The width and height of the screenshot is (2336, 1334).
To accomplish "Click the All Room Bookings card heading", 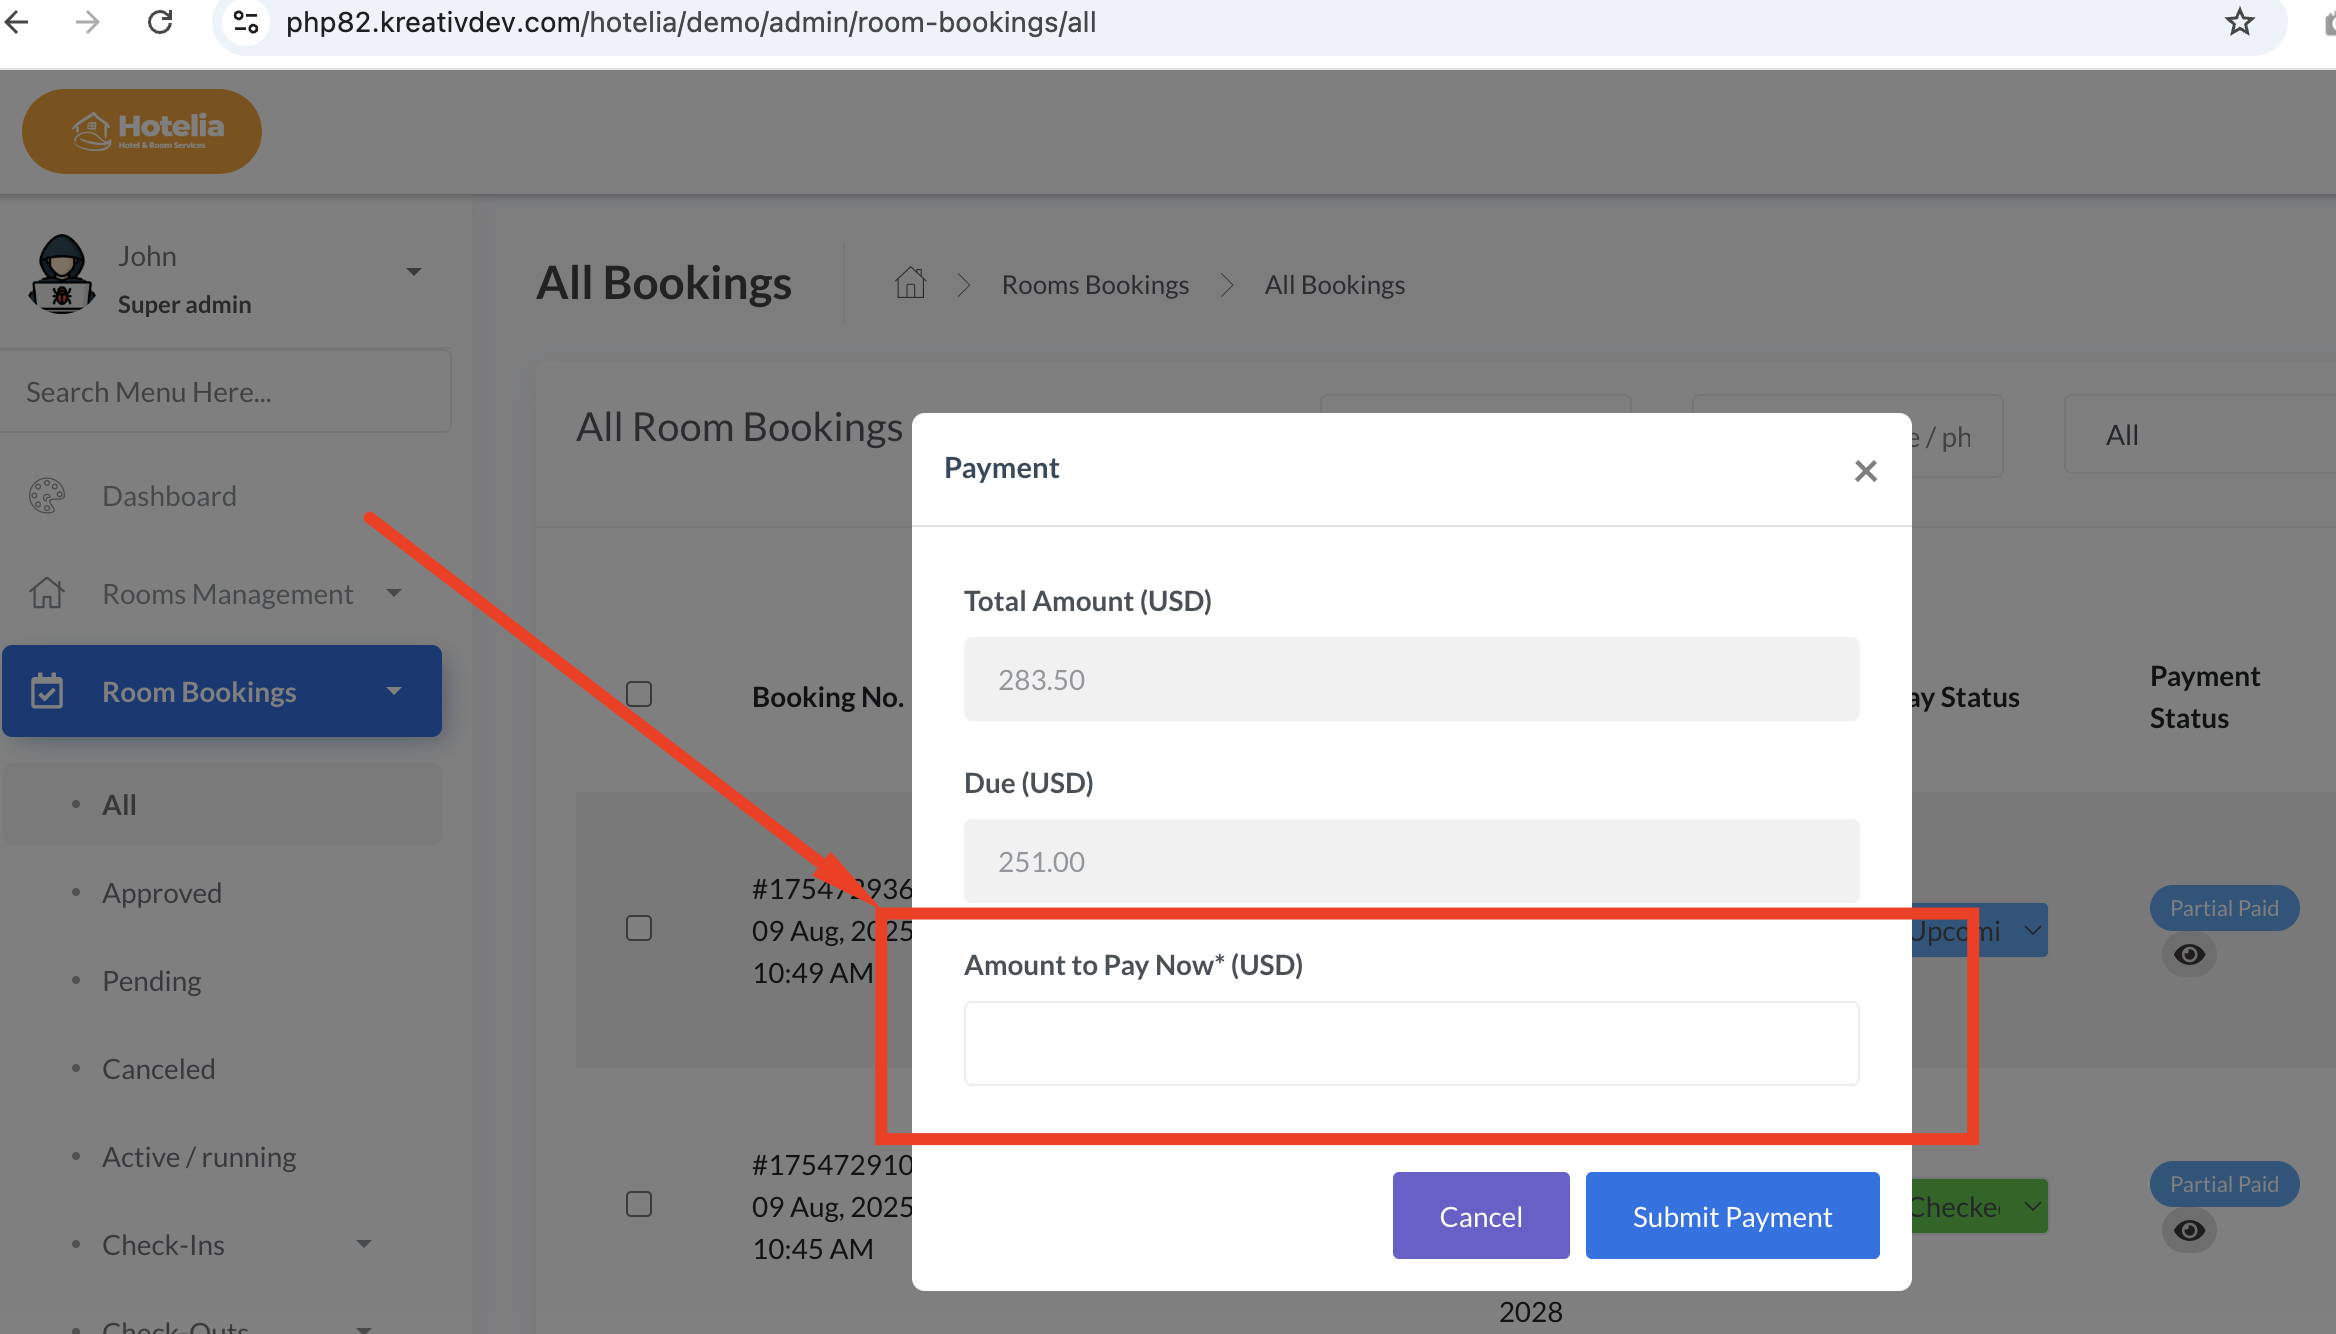I will [x=739, y=427].
